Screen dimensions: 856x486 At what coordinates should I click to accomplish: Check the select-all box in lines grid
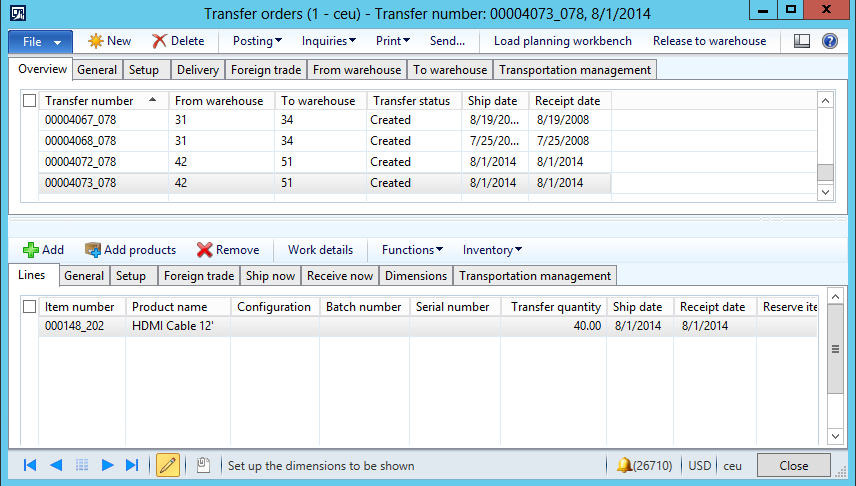[30, 307]
